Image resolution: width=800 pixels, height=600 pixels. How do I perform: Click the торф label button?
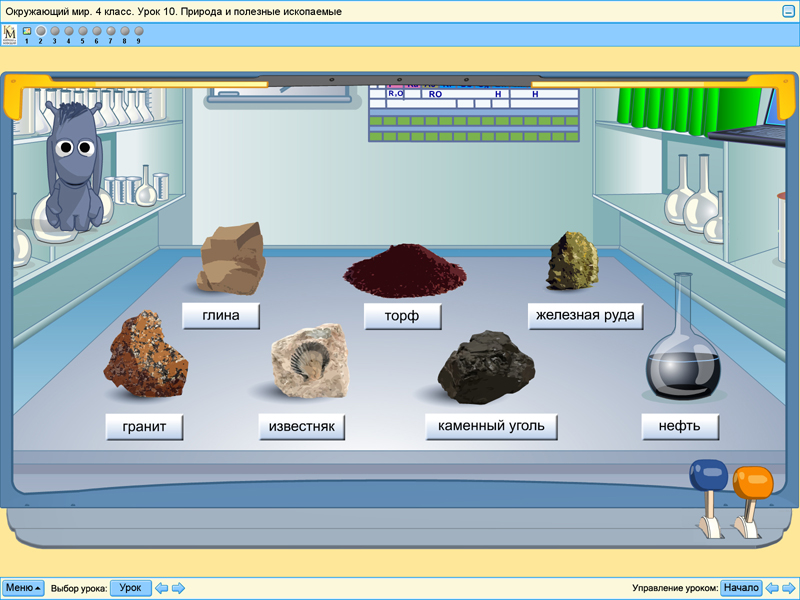(x=404, y=317)
